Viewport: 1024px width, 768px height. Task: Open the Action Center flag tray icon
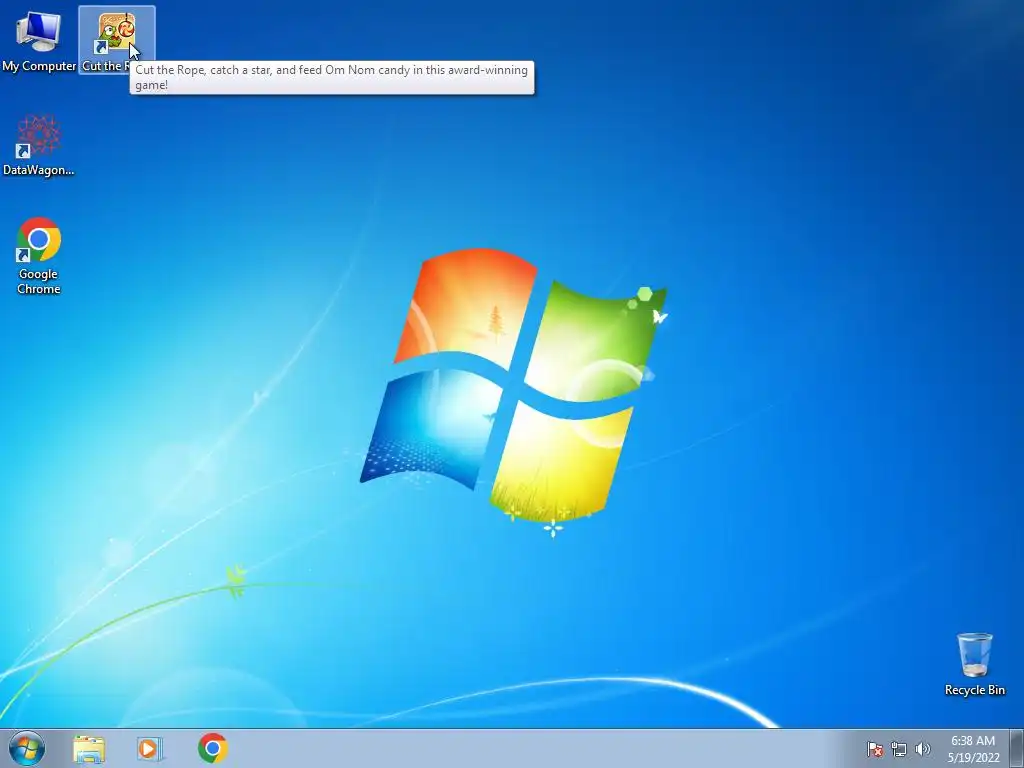pyautogui.click(x=874, y=749)
